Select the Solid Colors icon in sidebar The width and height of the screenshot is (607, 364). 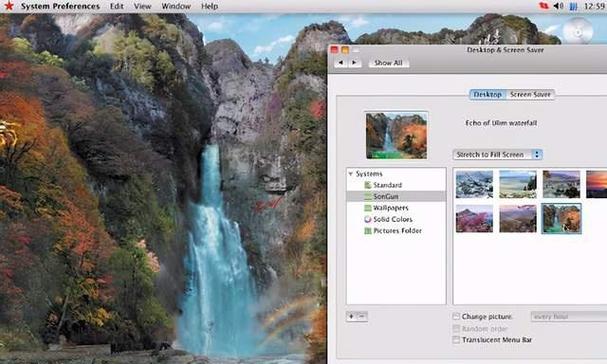[x=367, y=219]
